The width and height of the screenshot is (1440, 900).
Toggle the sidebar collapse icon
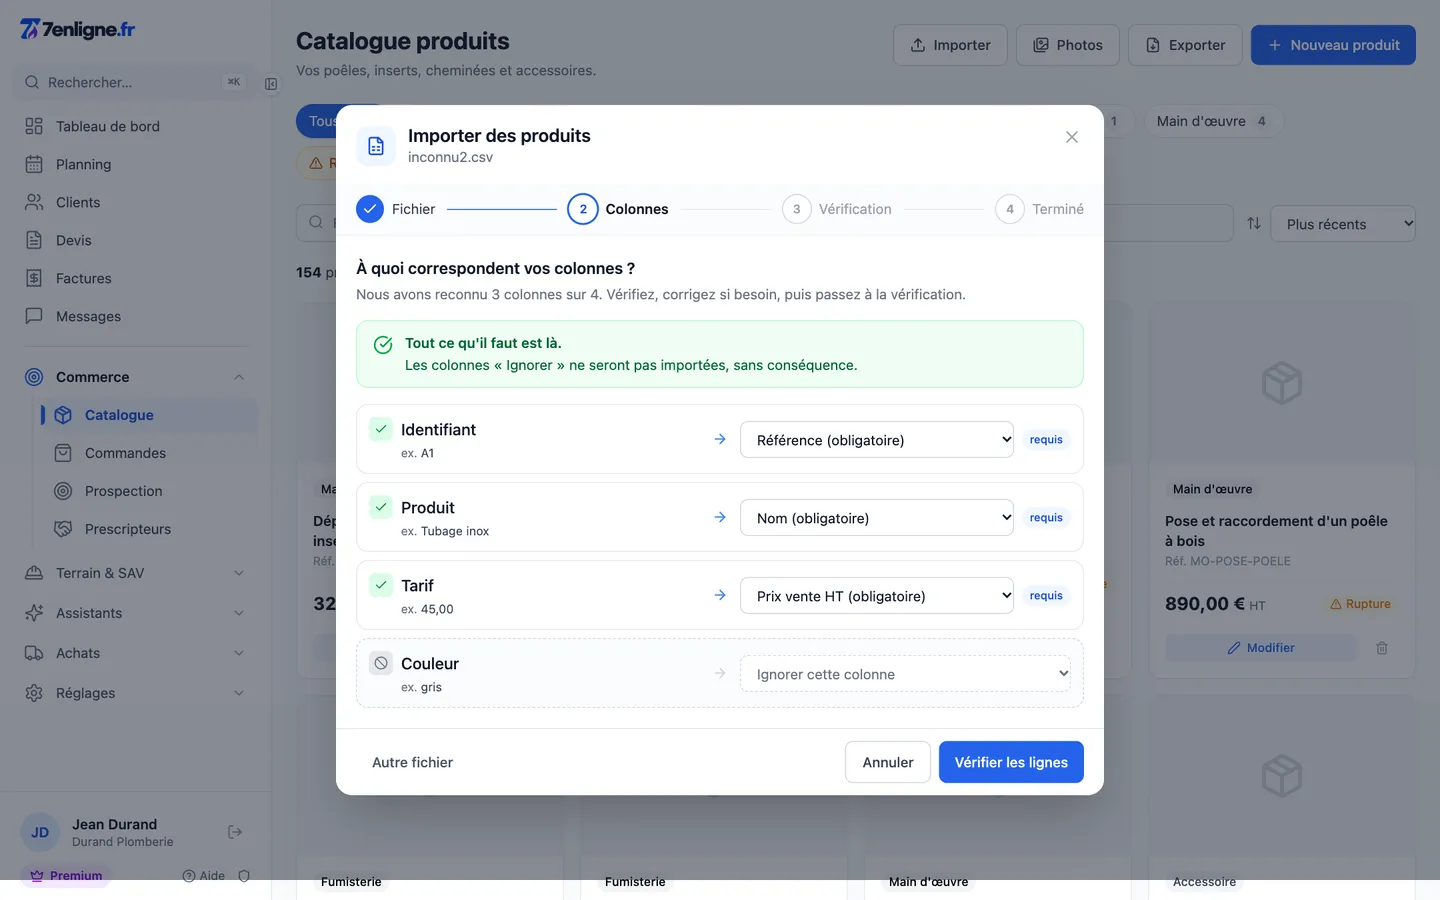tap(271, 84)
